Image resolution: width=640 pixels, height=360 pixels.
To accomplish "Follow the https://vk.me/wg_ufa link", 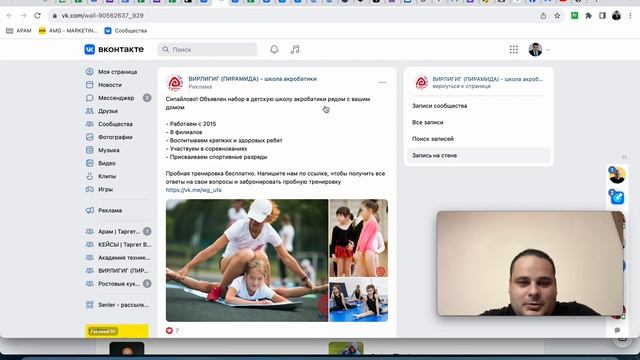I will [193, 190].
